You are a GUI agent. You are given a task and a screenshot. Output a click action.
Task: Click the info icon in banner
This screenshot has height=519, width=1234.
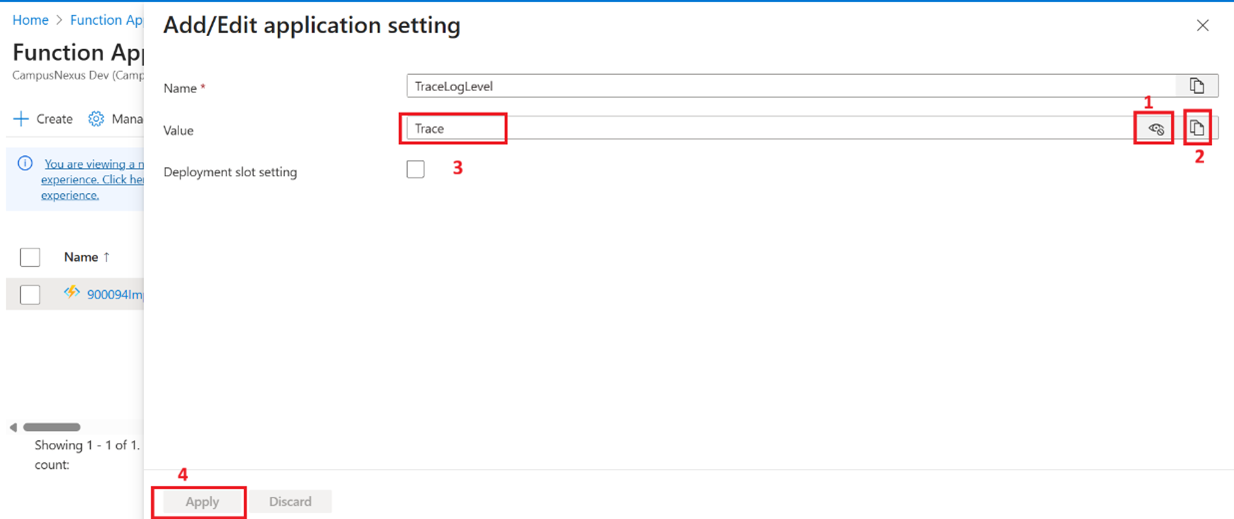pyautogui.click(x=25, y=163)
